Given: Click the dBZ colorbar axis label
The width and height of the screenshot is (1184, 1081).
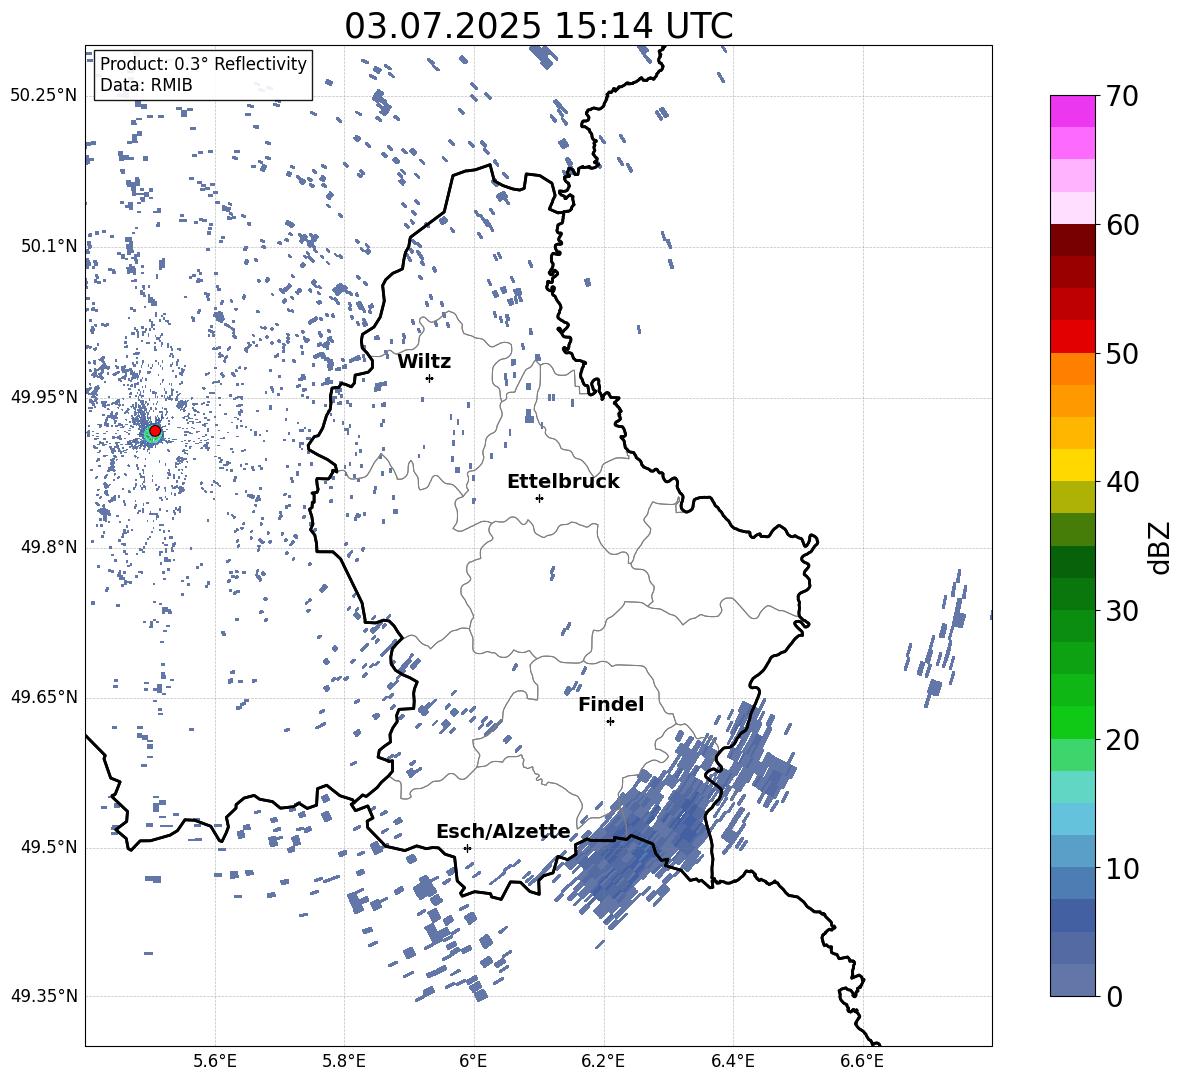Looking at the screenshot, I should [1160, 548].
